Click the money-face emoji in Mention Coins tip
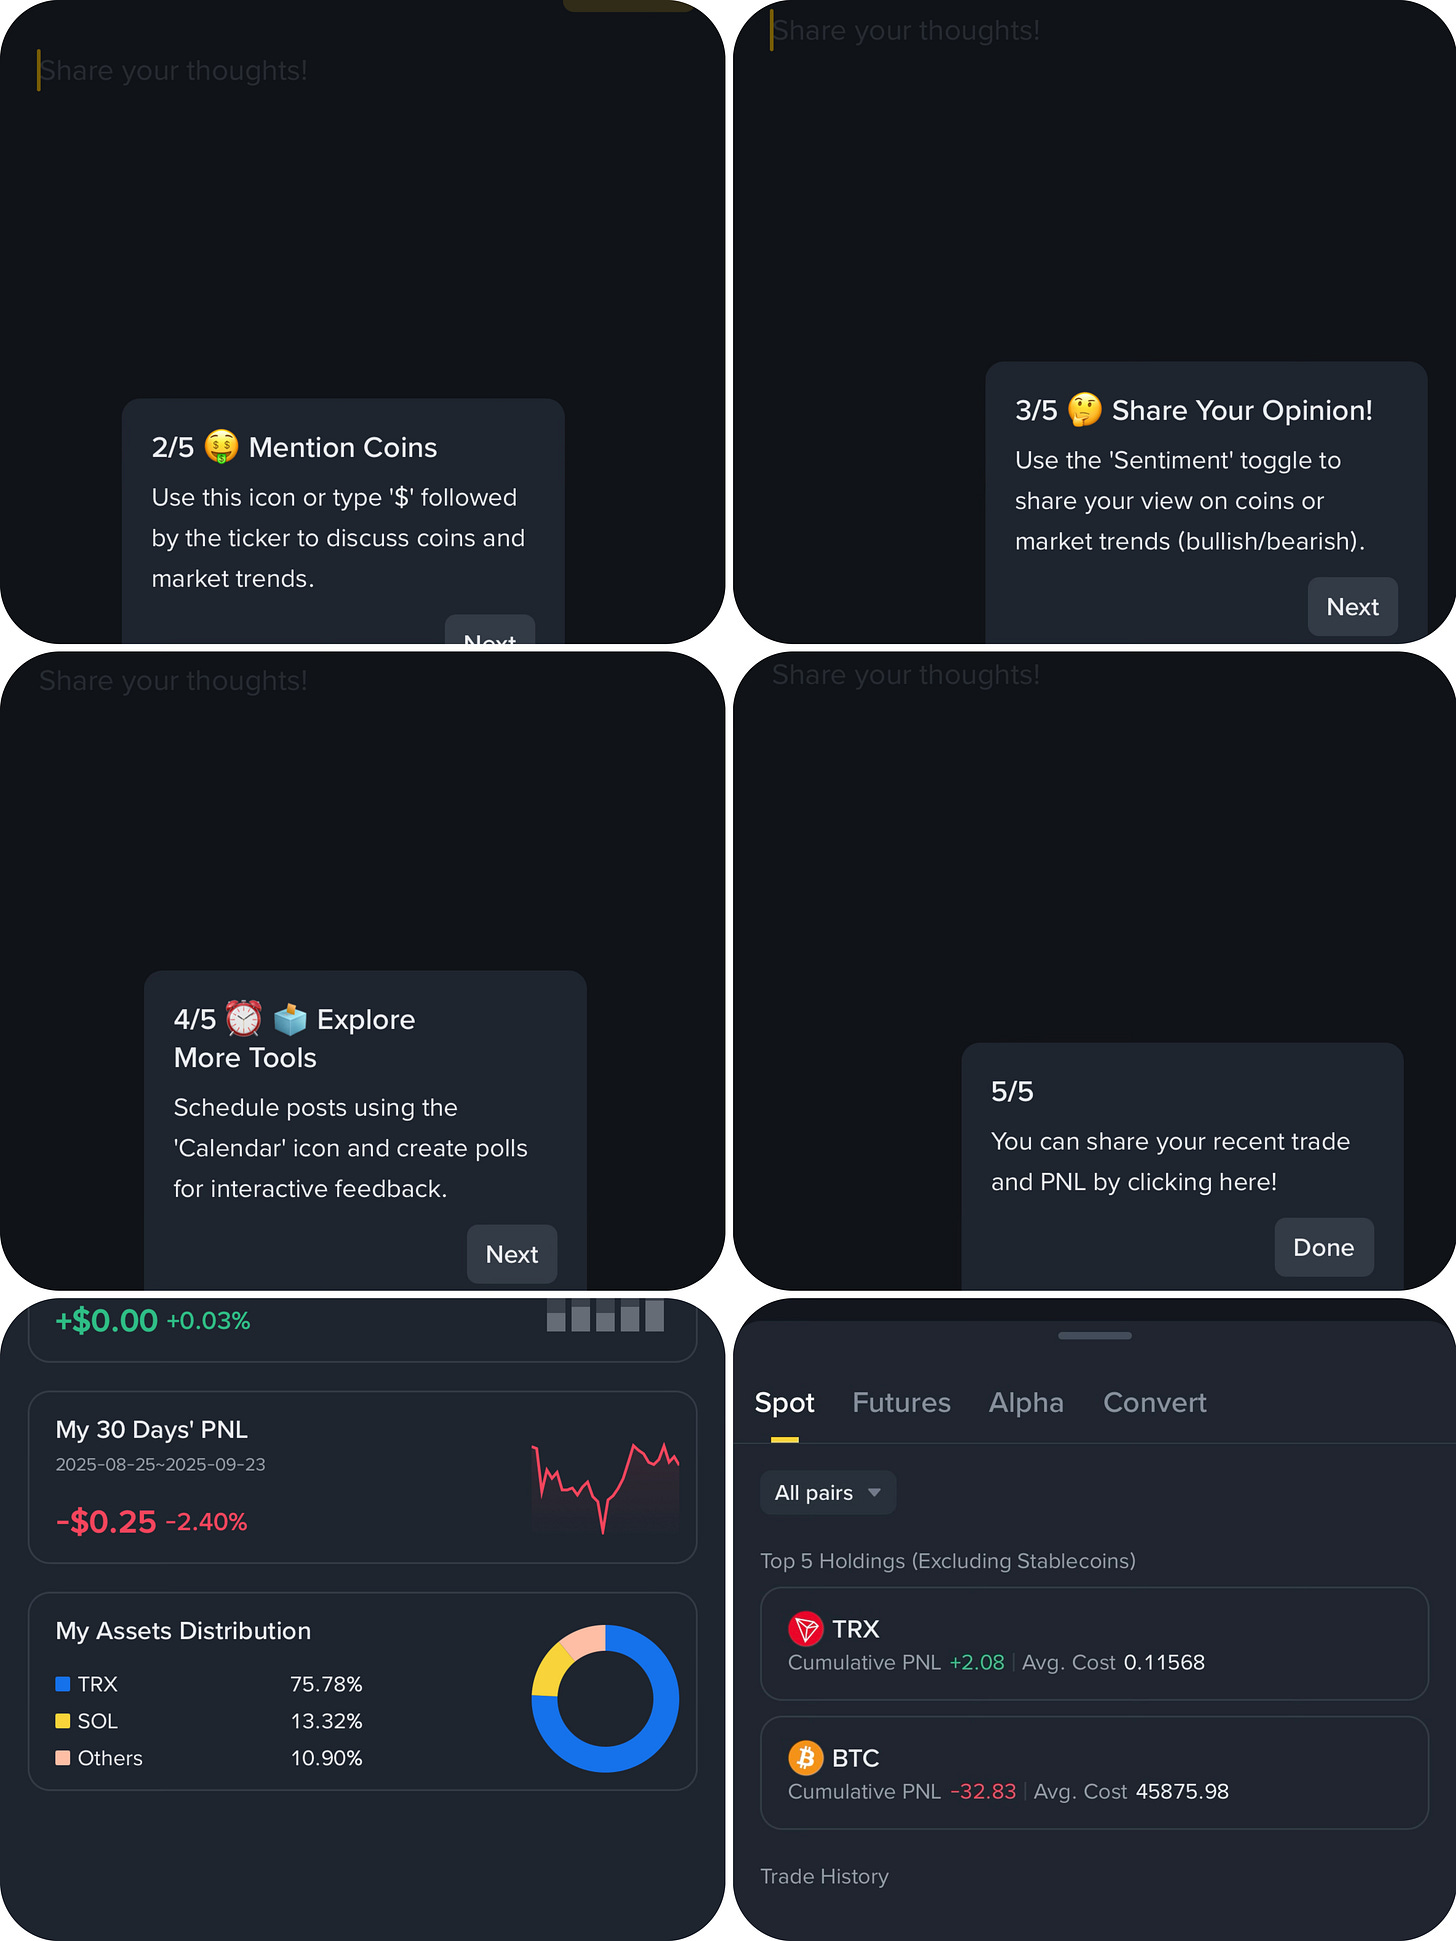This screenshot has height=1941, width=1456. (x=221, y=447)
